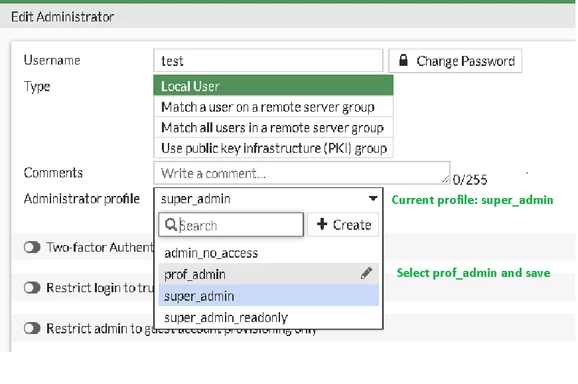Click the Edit Administrator page title

63,17
